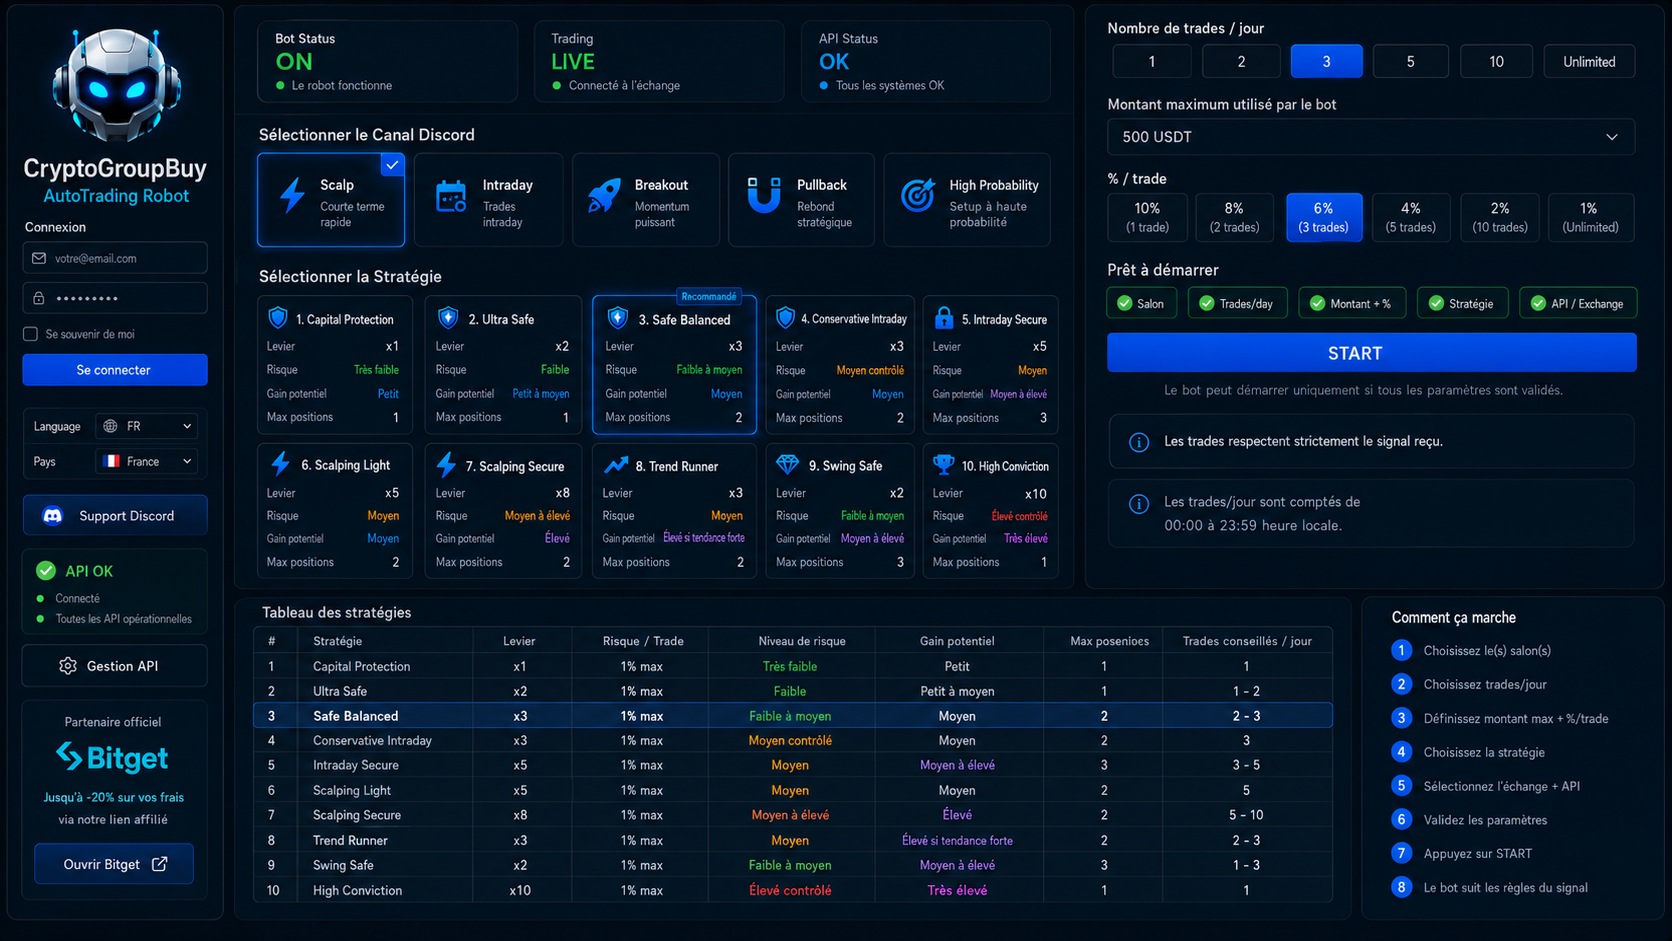Click Scalping Secure row in strategy table
Image resolution: width=1672 pixels, height=941 pixels.
pos(793,815)
